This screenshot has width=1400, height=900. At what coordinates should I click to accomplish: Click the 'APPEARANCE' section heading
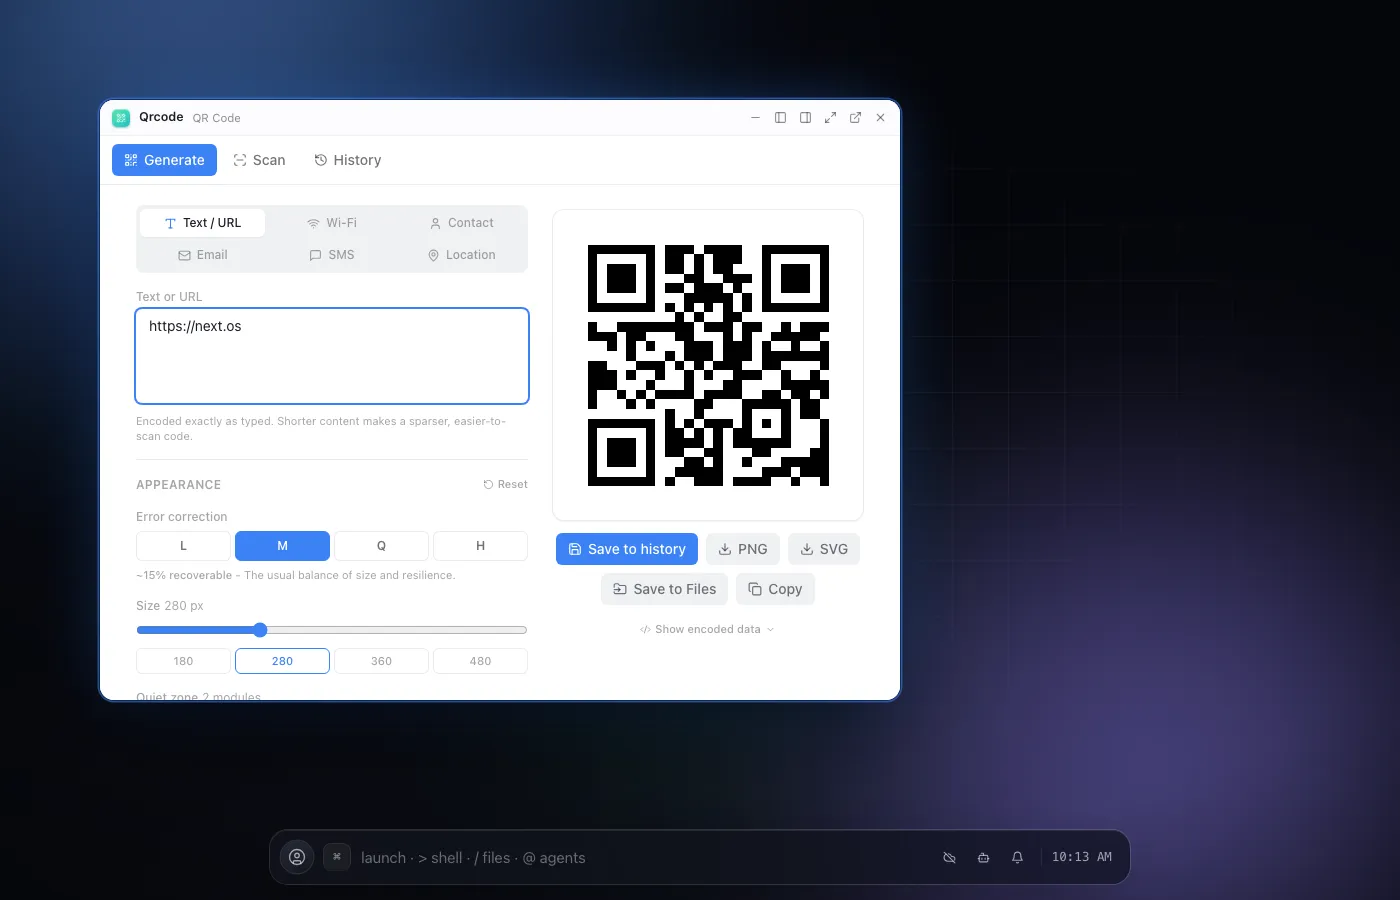pos(179,485)
